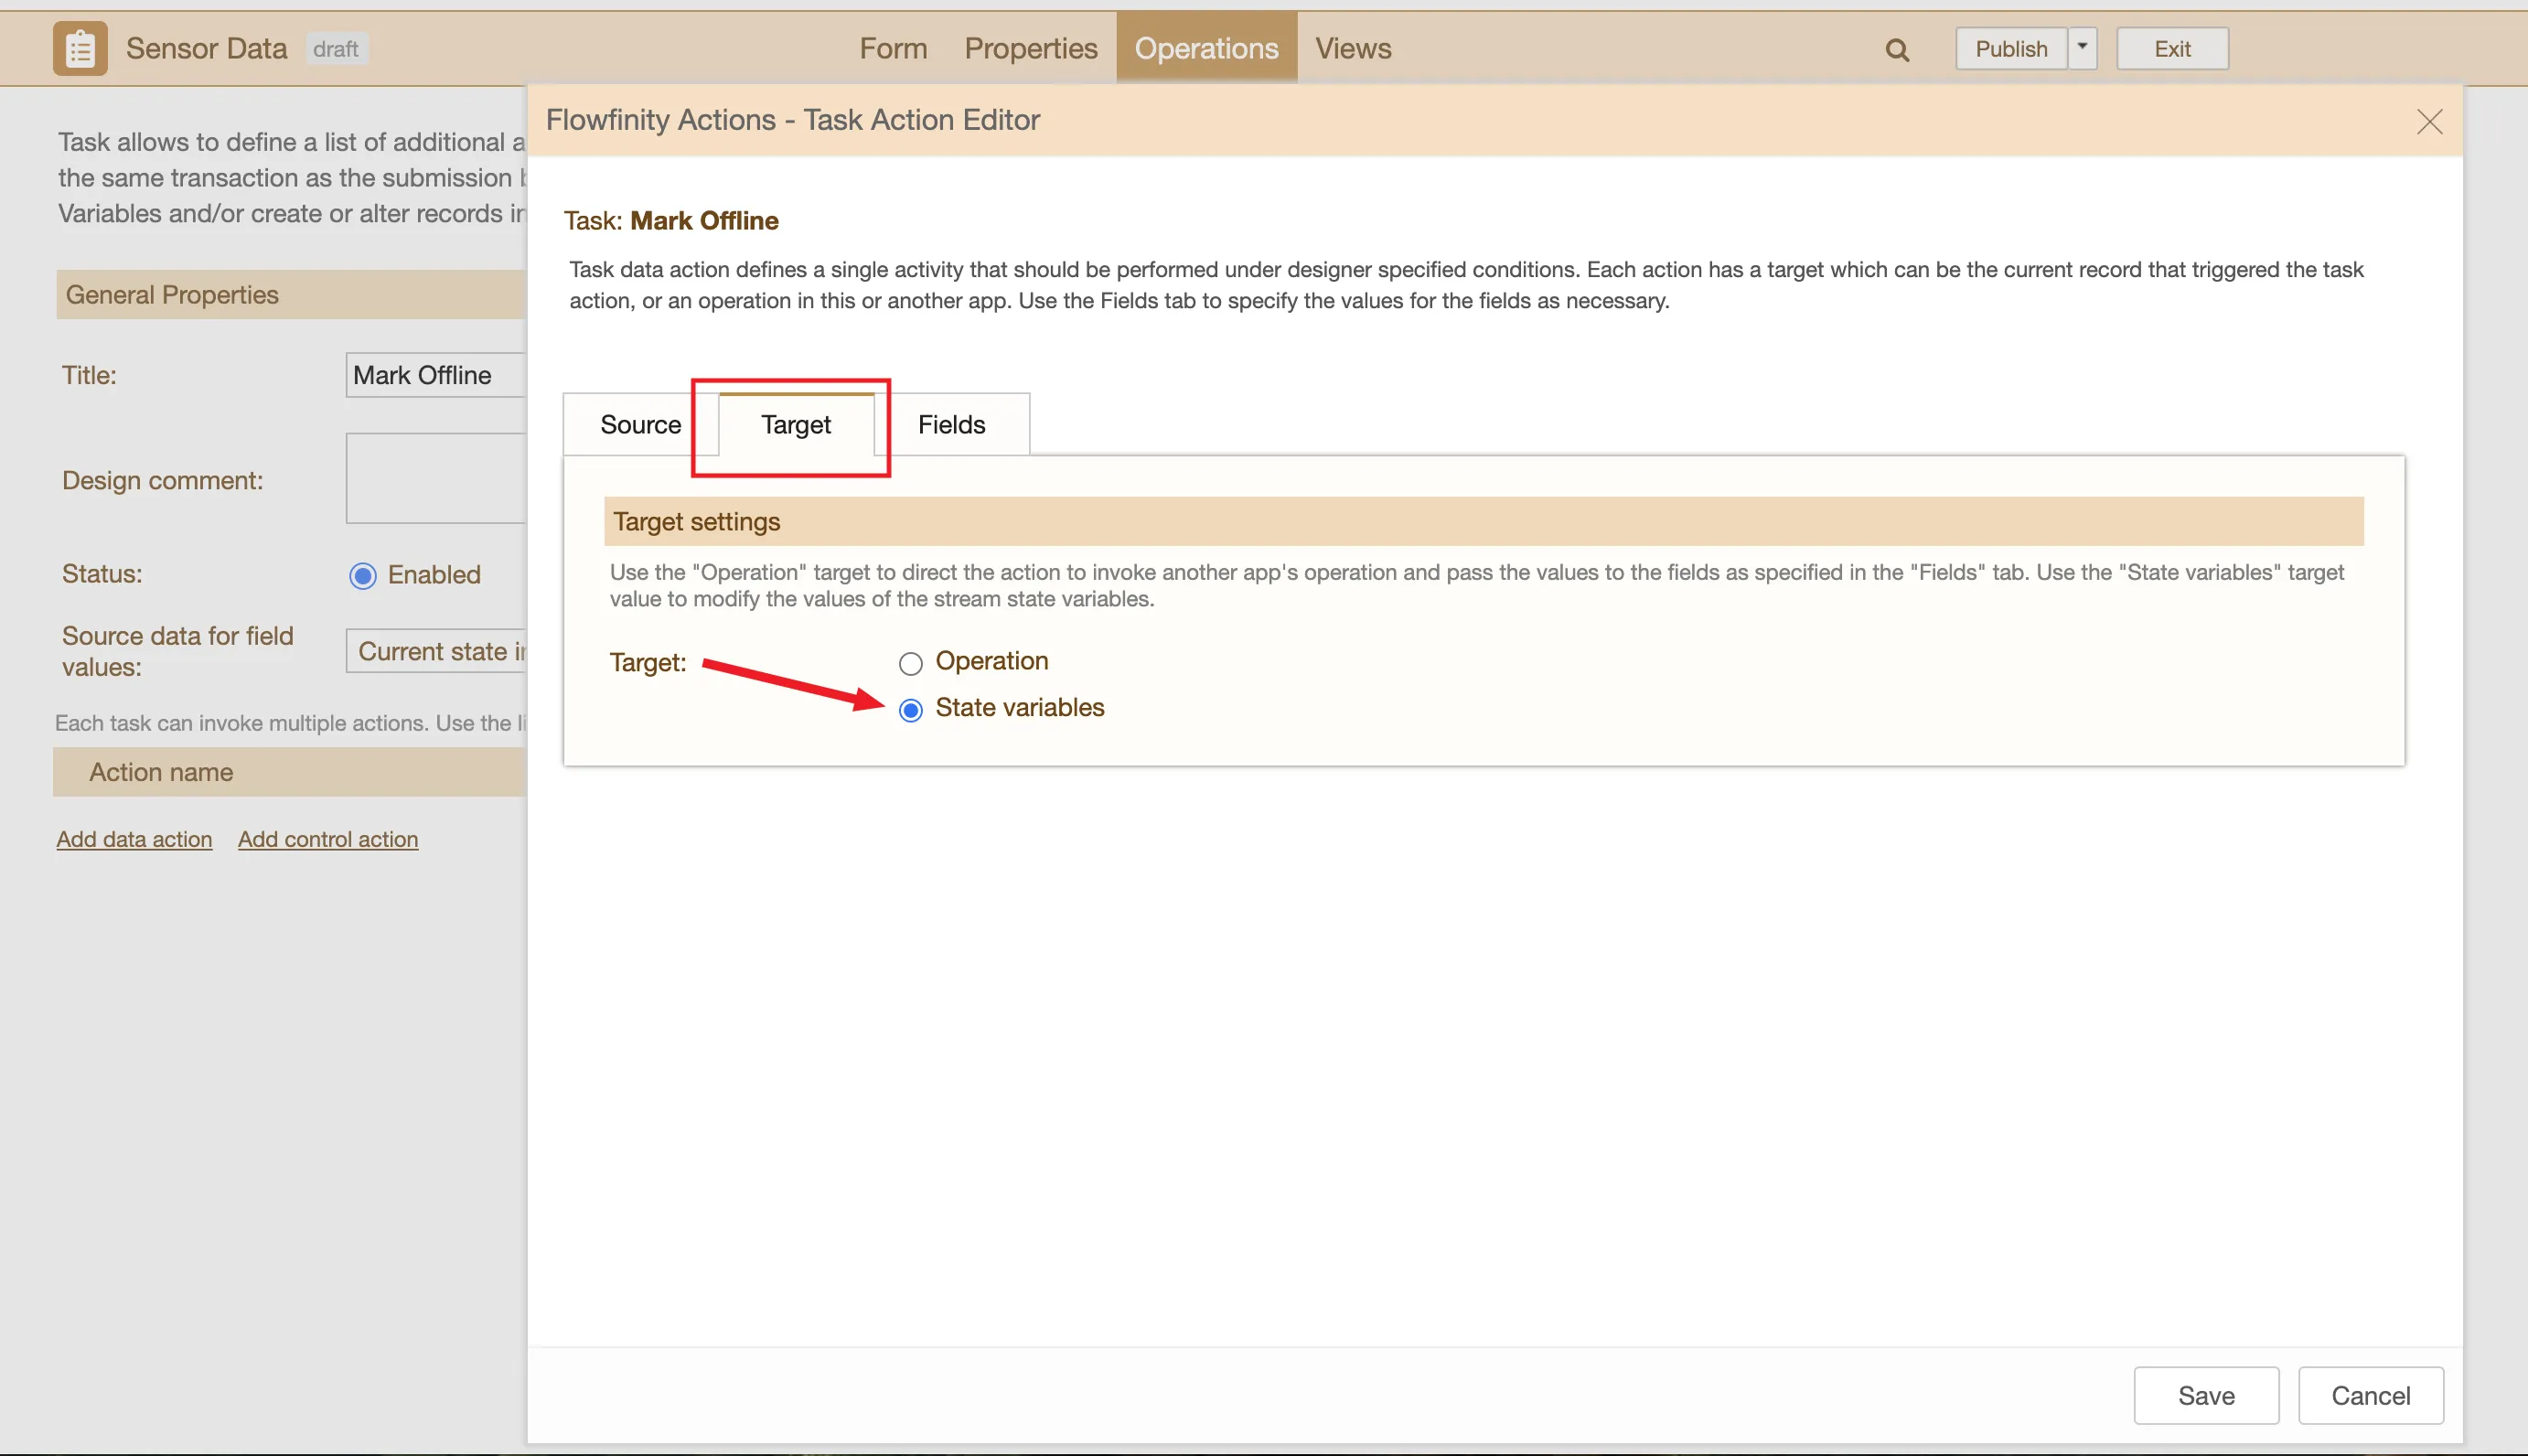Open the Target tab
This screenshot has width=2528, height=1456.
795,425
